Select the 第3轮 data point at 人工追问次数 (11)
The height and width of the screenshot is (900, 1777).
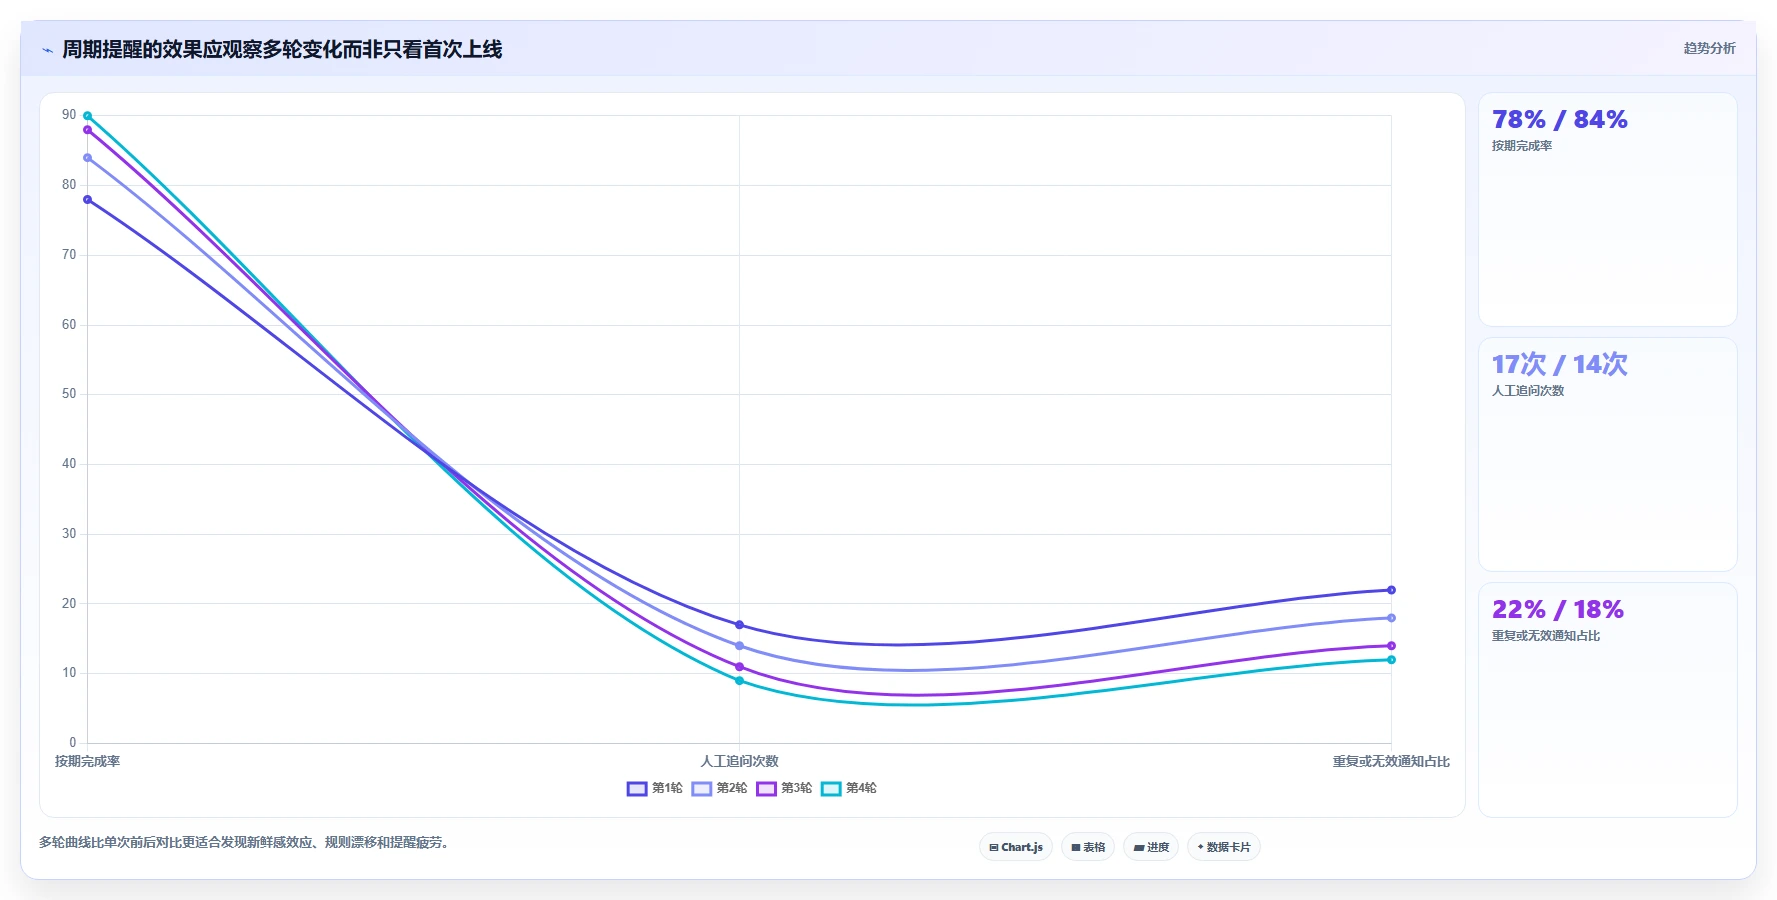[740, 667]
